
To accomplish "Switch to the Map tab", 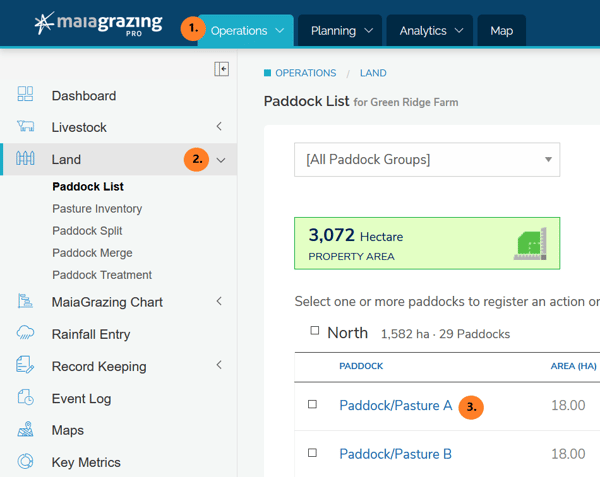I will 501,31.
